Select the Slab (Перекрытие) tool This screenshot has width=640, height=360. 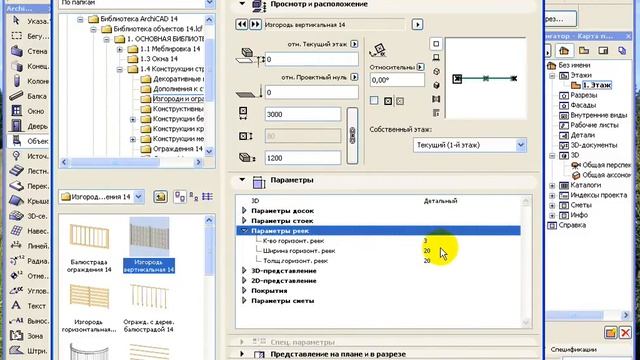point(29,186)
